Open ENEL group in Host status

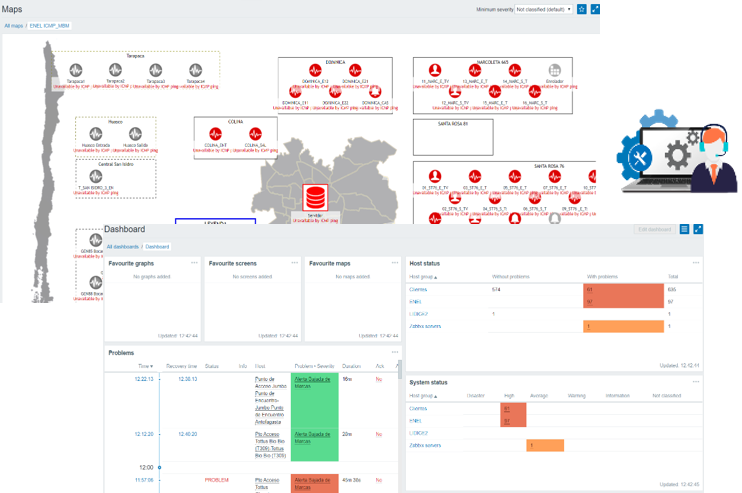415,302
